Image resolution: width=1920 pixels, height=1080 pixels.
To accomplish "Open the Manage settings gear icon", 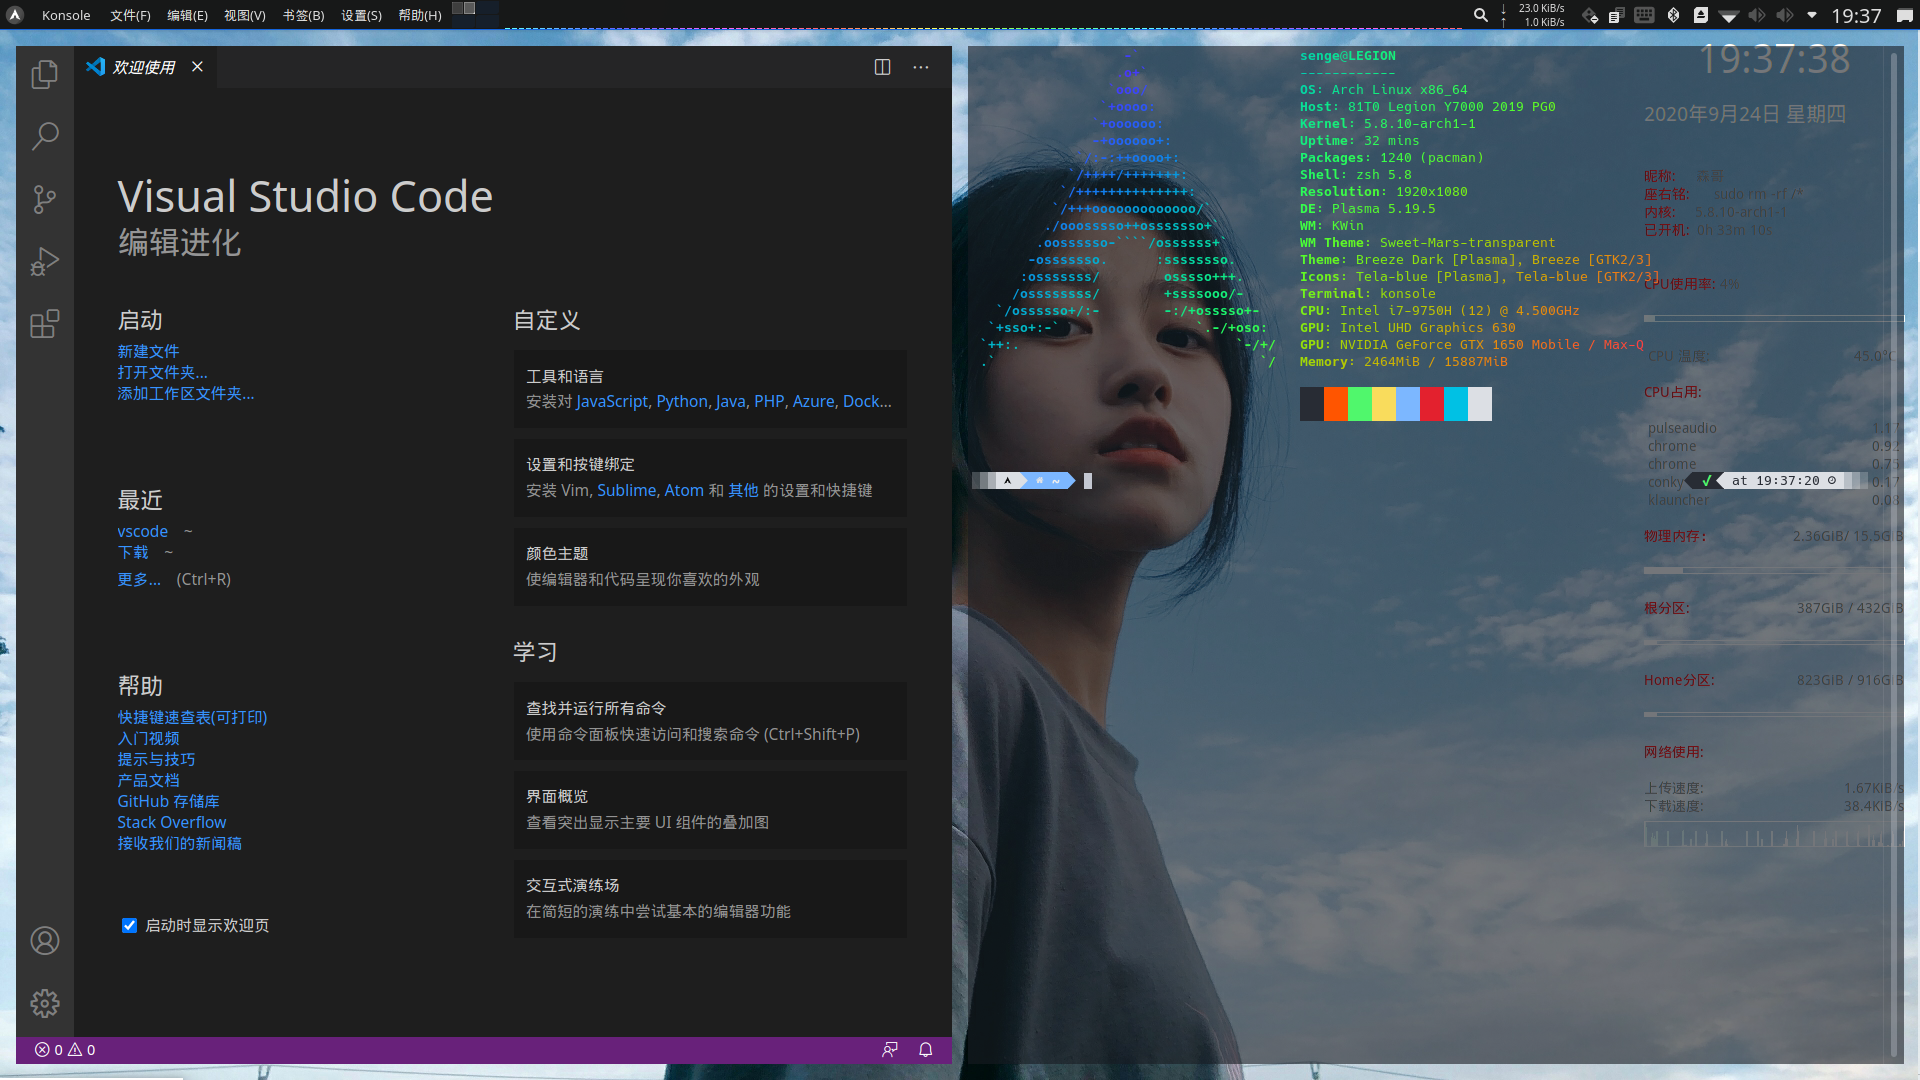I will (x=44, y=1004).
